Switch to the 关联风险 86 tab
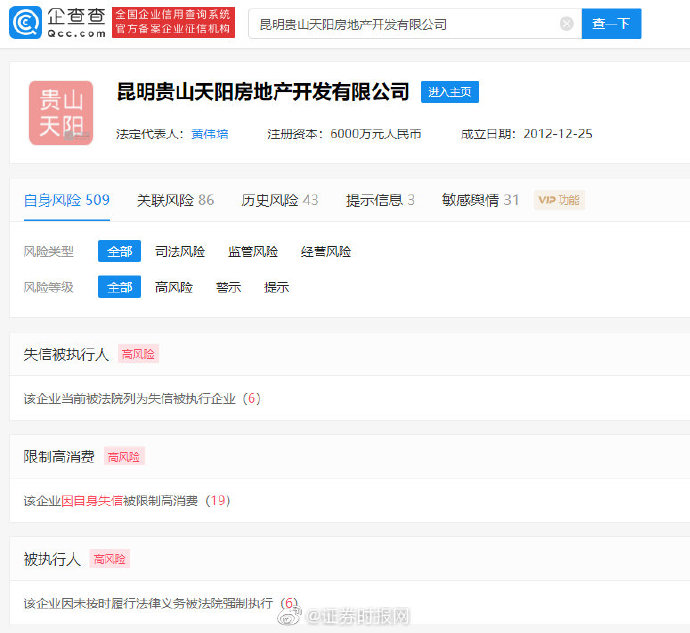Screen dimensions: 690x633 coord(175,200)
